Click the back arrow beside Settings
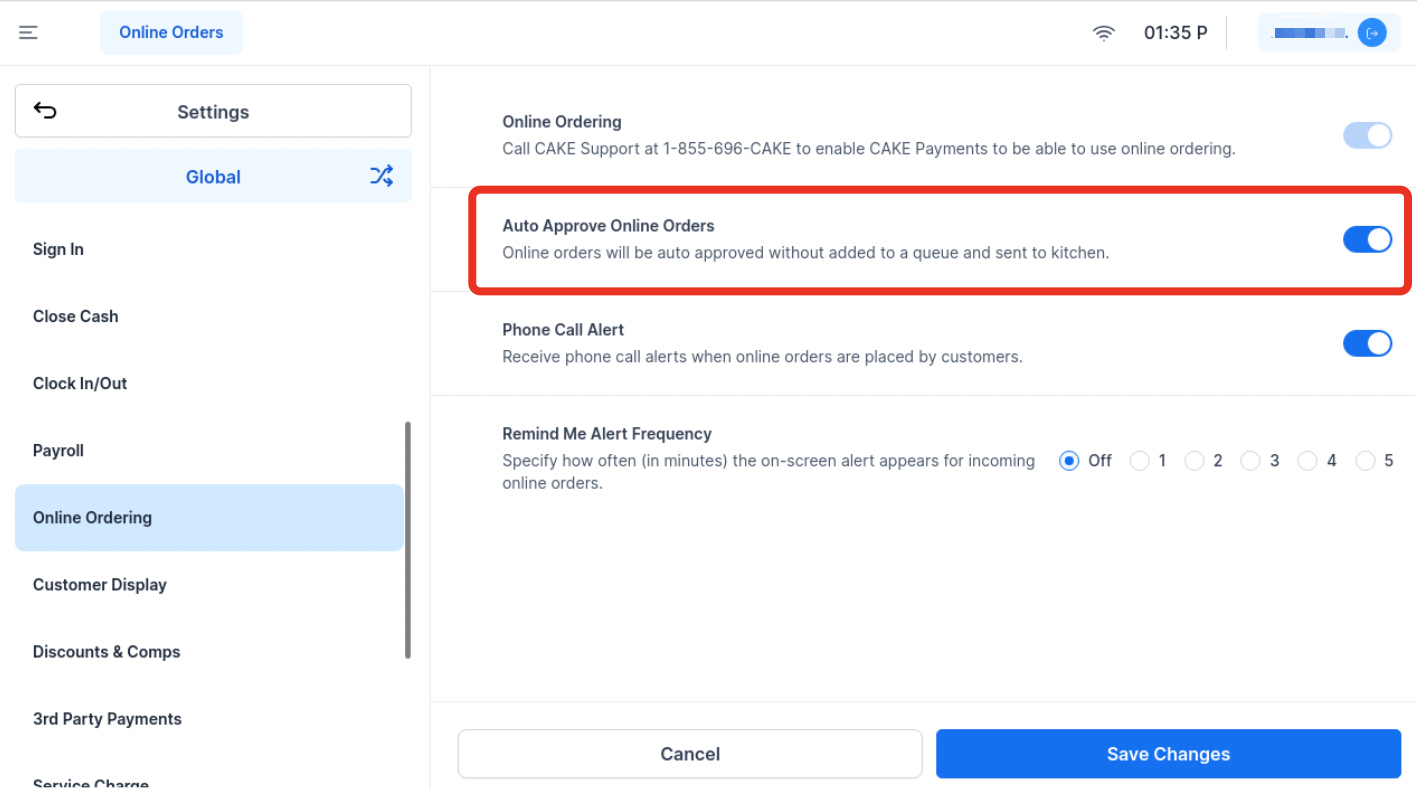The height and width of the screenshot is (790, 1417). 45,111
